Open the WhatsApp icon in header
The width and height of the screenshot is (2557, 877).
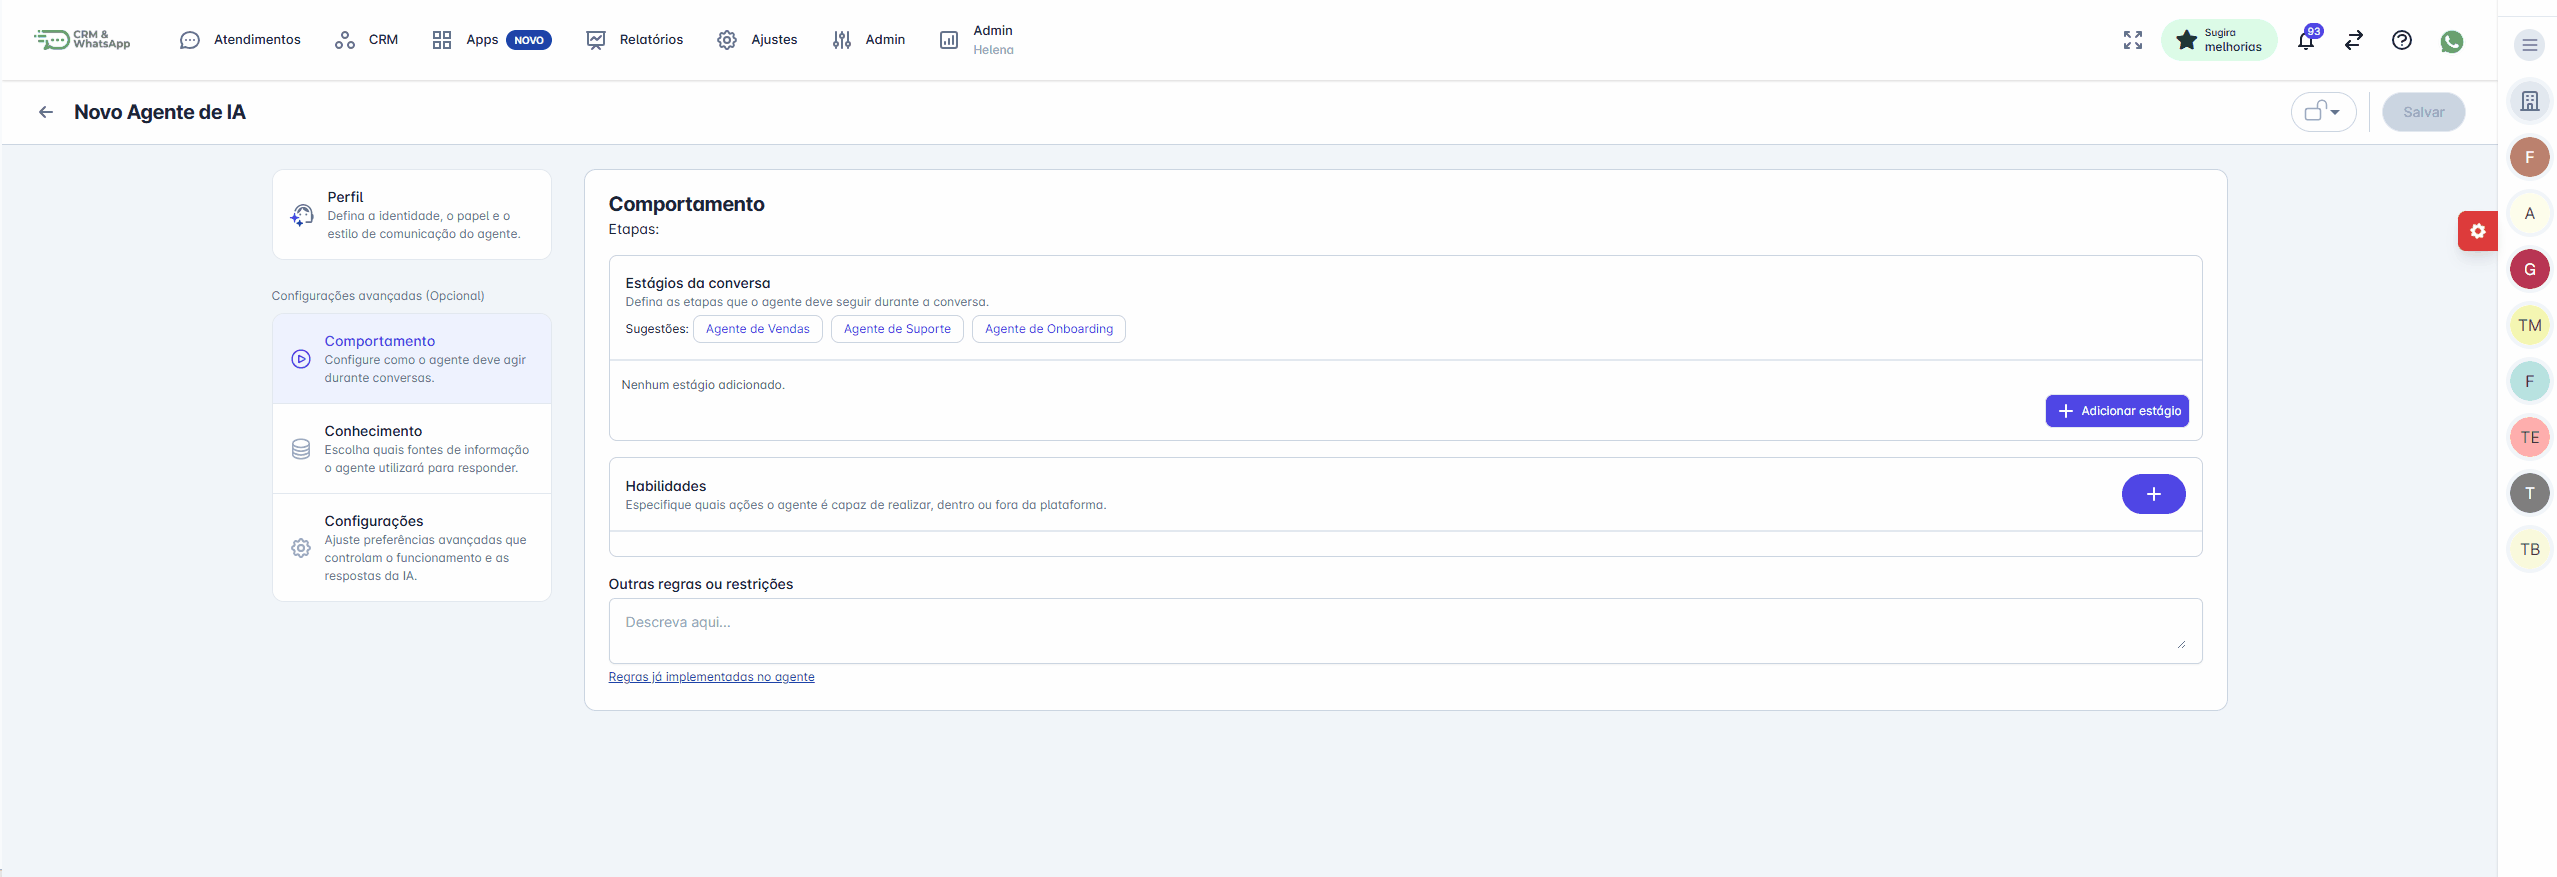click(2451, 41)
